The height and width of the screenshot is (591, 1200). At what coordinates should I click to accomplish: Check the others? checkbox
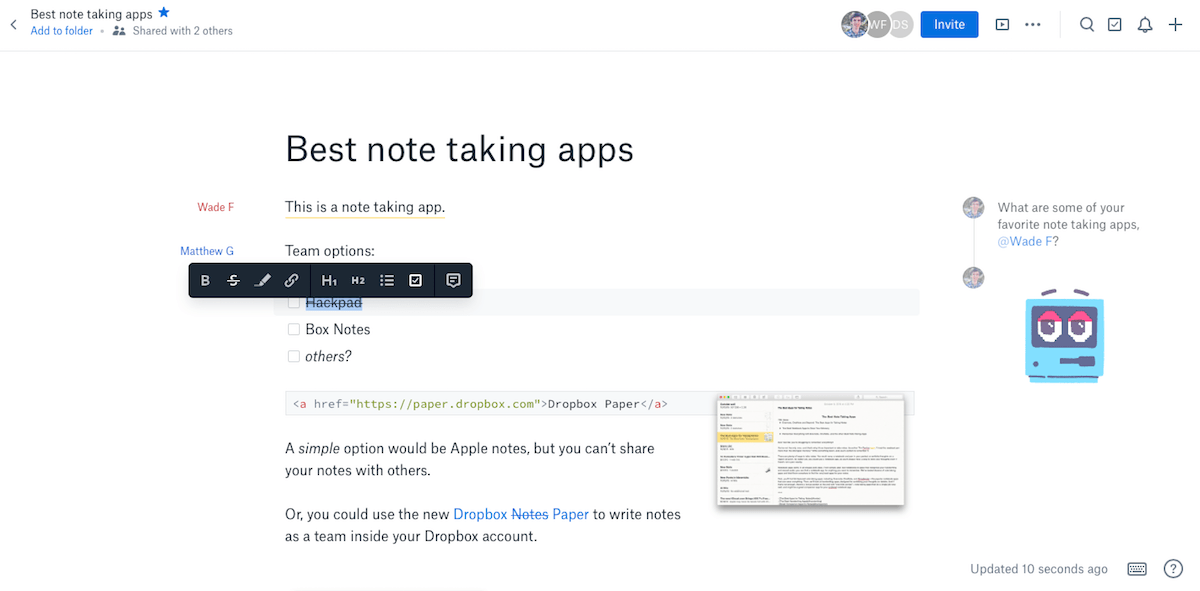tap(294, 356)
